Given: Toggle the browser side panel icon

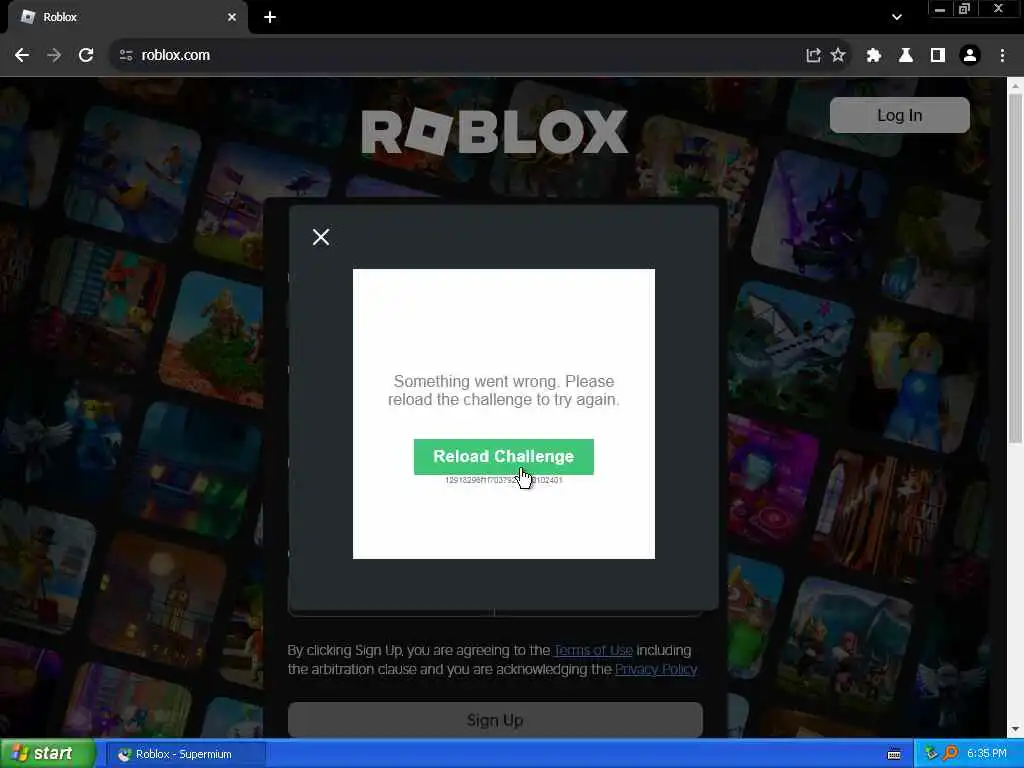Looking at the screenshot, I should coord(938,56).
